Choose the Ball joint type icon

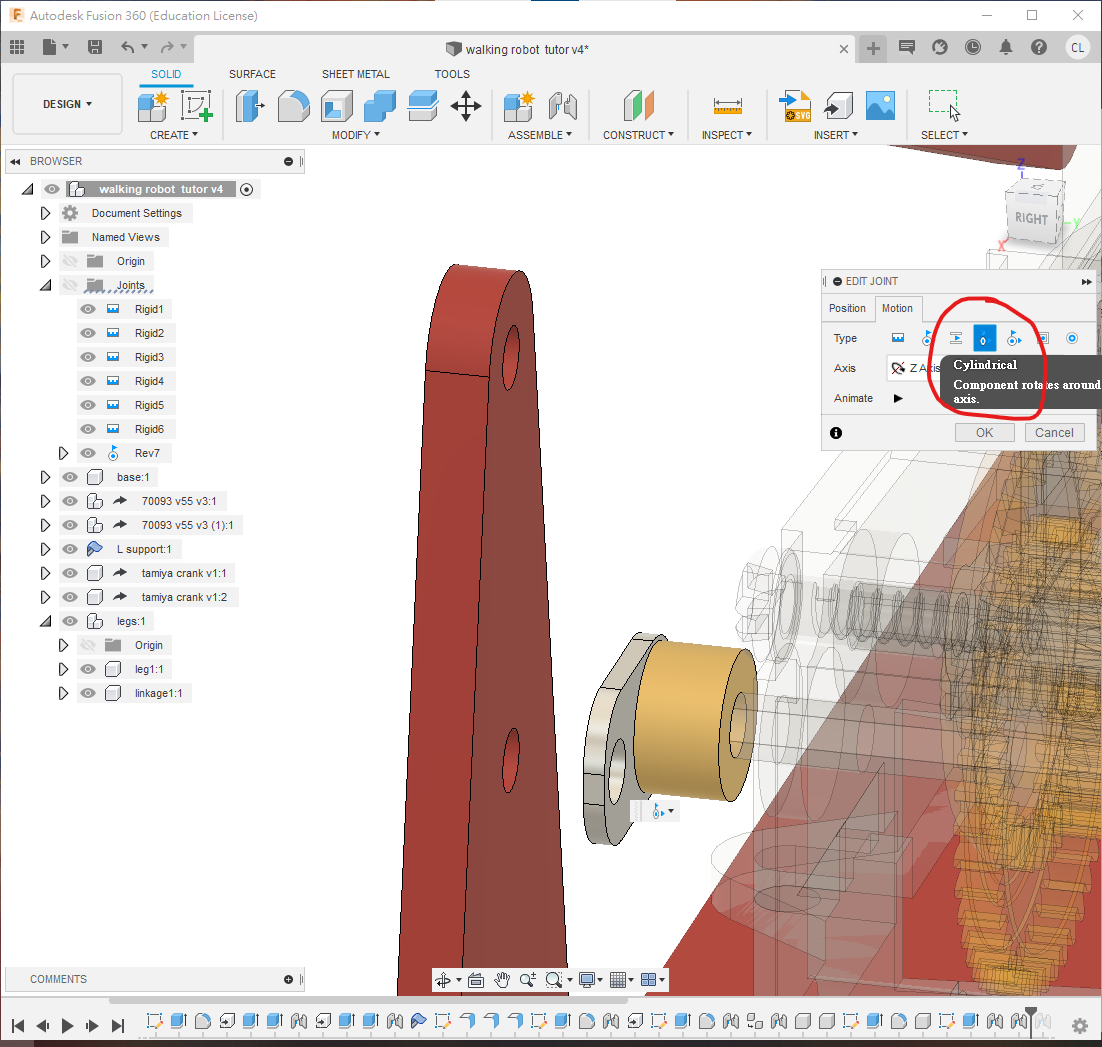click(1072, 338)
